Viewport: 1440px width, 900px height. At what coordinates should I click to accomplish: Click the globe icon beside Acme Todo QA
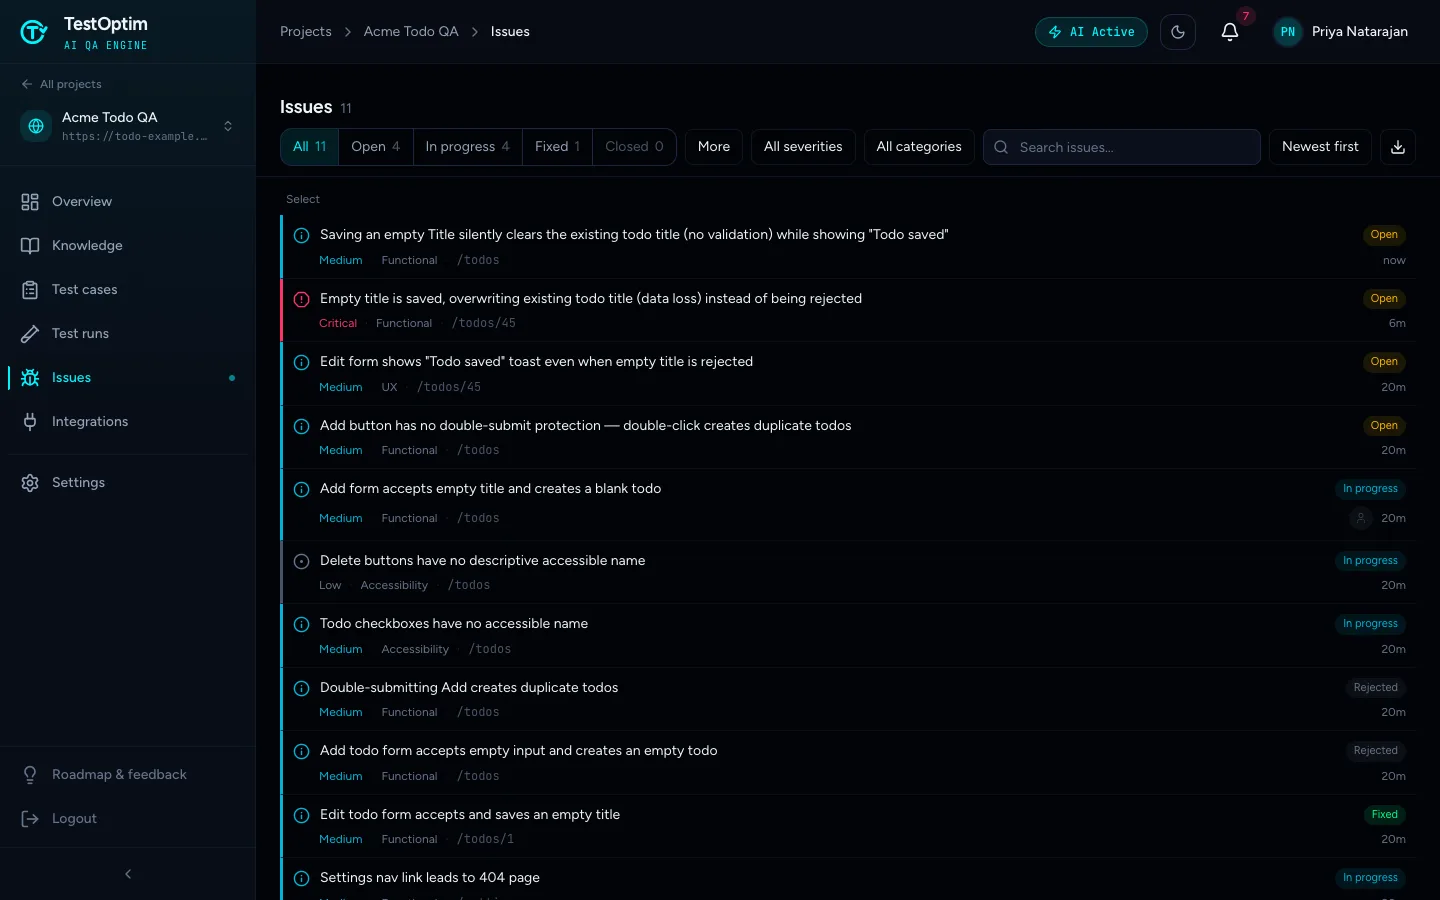coord(36,126)
